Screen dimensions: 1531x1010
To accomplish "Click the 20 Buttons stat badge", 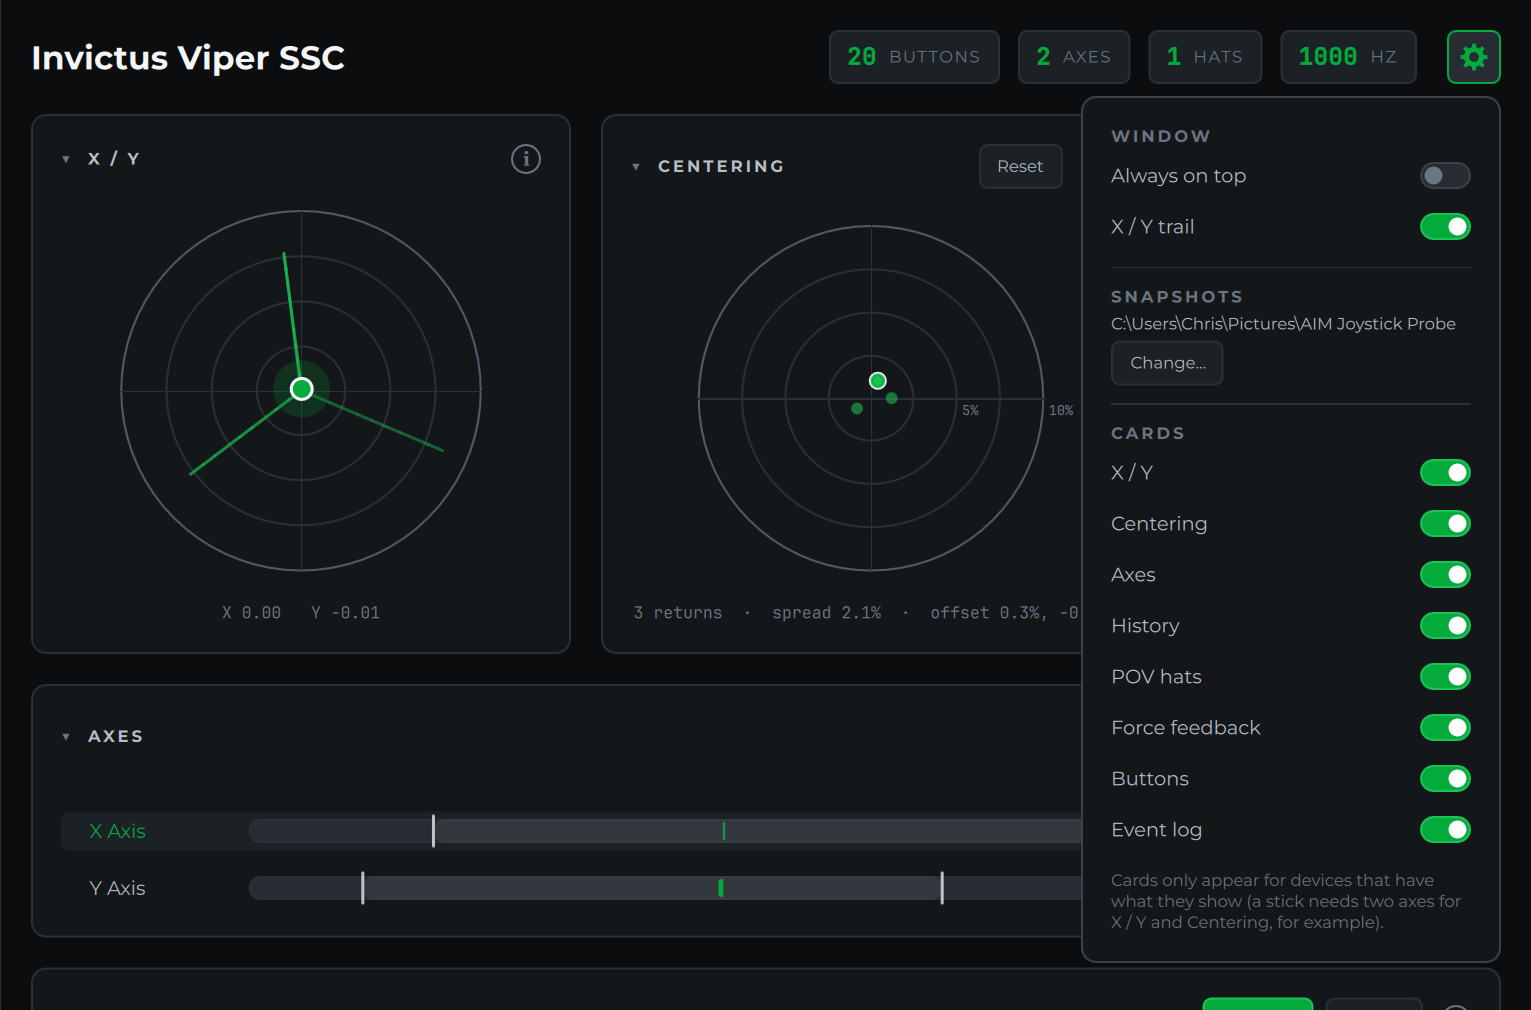I will (914, 57).
